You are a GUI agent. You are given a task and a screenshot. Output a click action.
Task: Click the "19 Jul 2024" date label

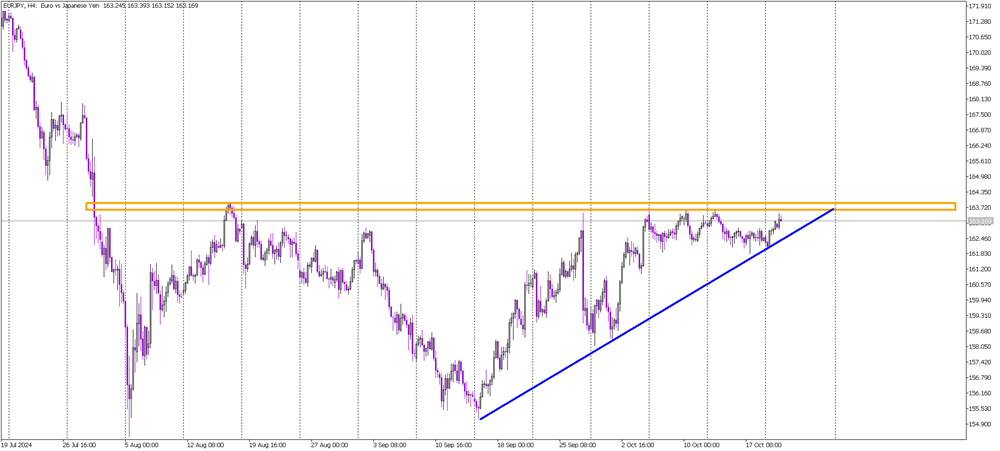click(15, 445)
